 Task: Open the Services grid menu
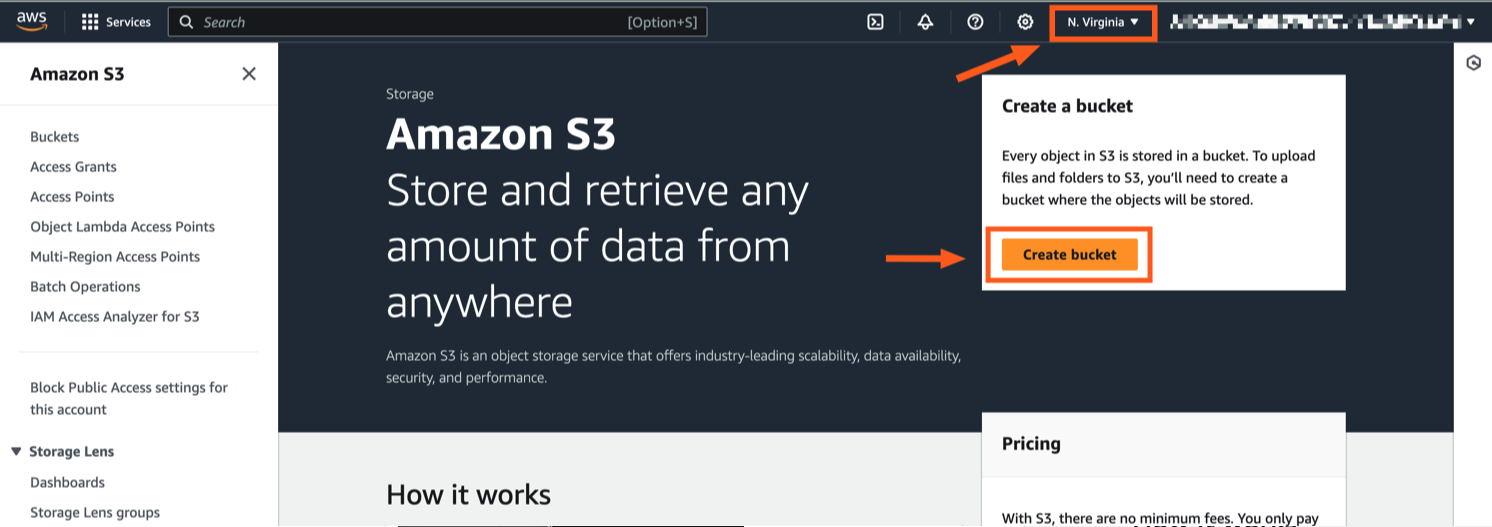(x=115, y=22)
